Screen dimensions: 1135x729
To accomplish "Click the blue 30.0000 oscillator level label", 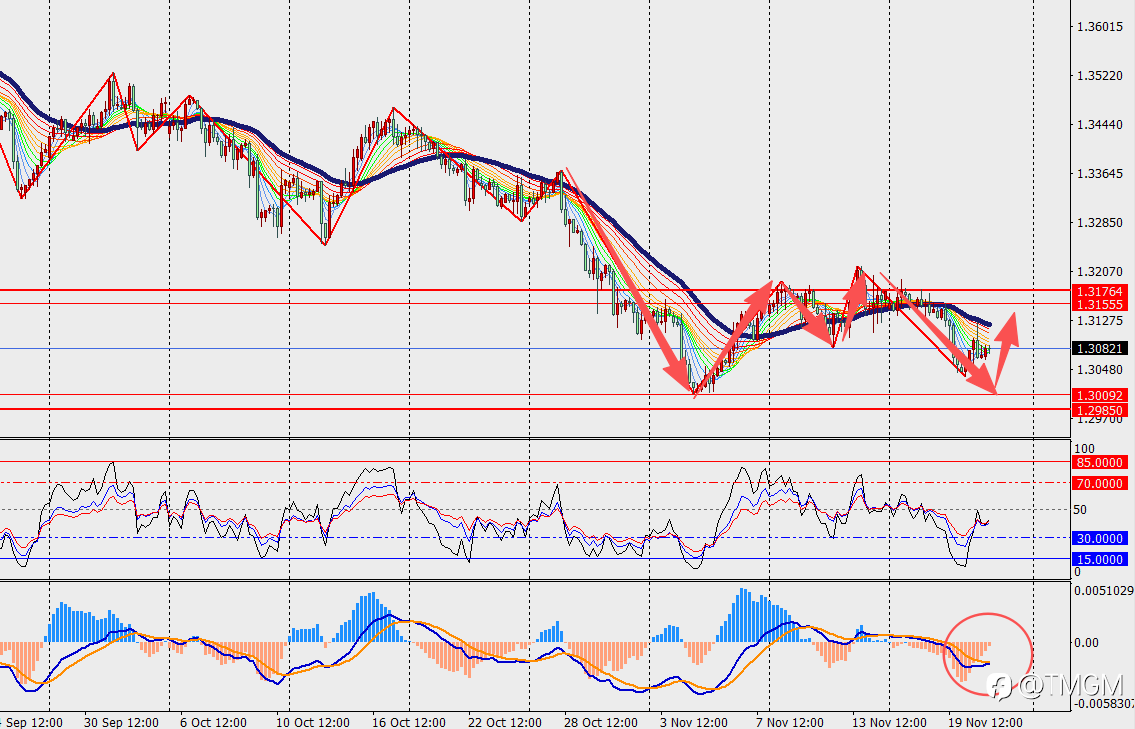I will pyautogui.click(x=1099, y=538).
